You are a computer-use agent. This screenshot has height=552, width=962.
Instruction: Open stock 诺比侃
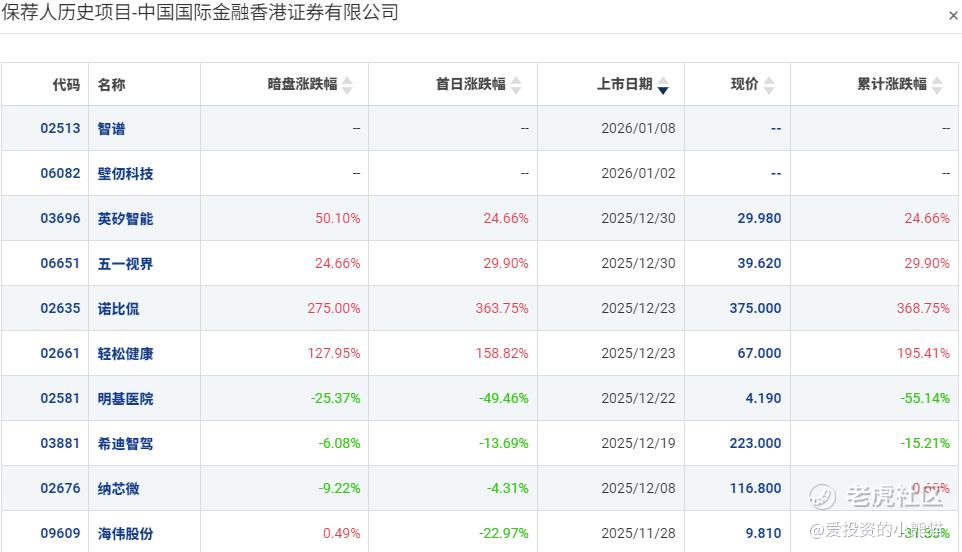pos(118,309)
